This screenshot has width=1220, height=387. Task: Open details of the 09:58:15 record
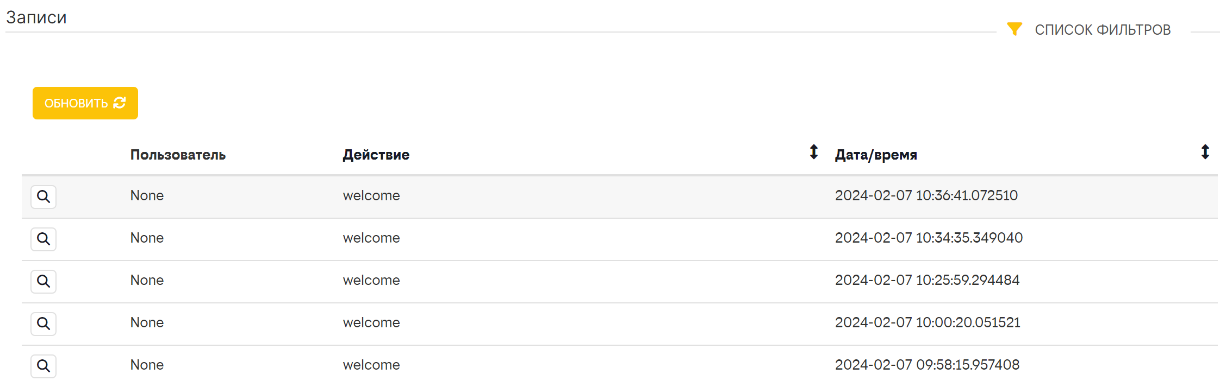pyautogui.click(x=43, y=365)
